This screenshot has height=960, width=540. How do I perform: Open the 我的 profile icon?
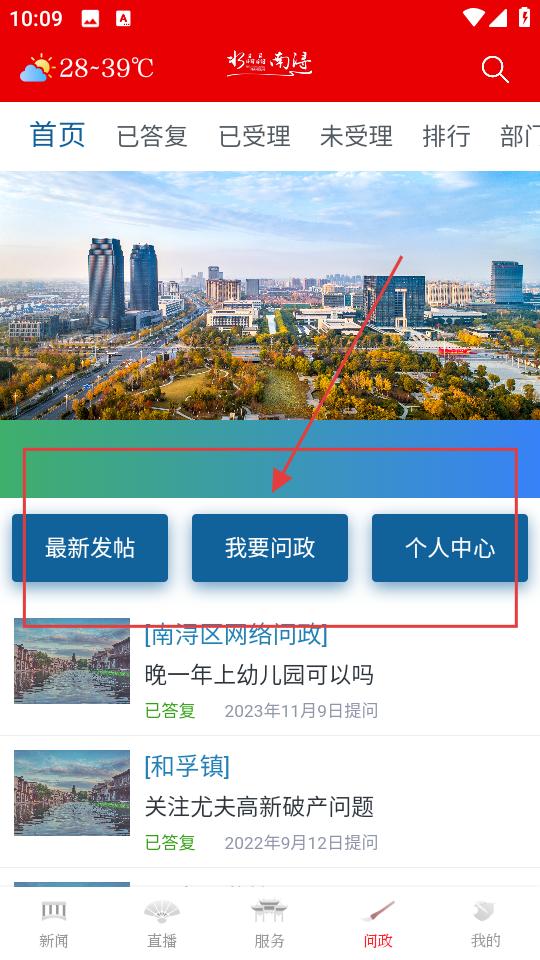486,910
